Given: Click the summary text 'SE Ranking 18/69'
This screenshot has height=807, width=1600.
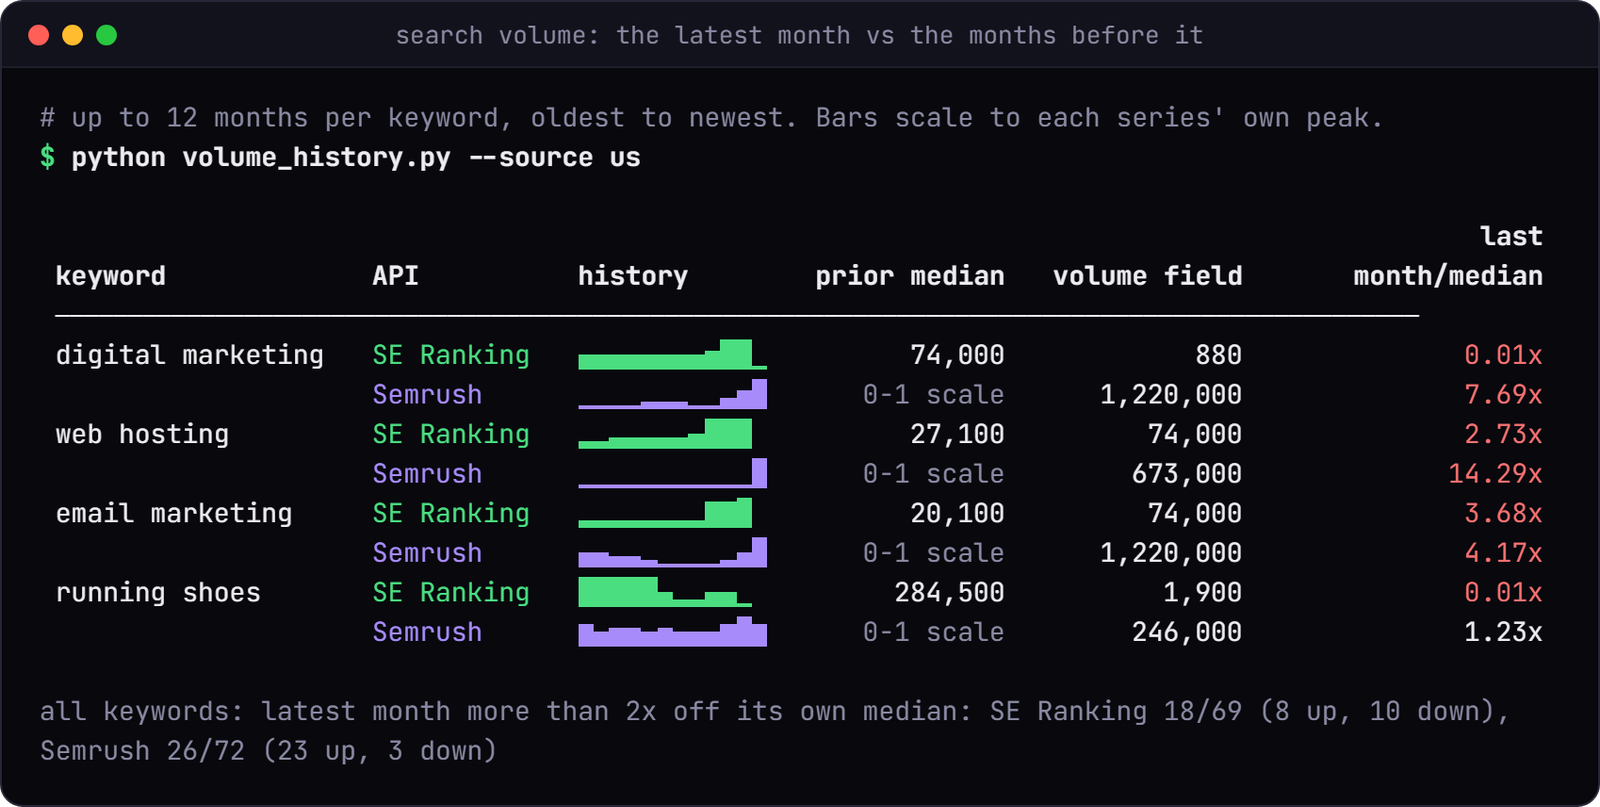Looking at the screenshot, I should [1116, 711].
